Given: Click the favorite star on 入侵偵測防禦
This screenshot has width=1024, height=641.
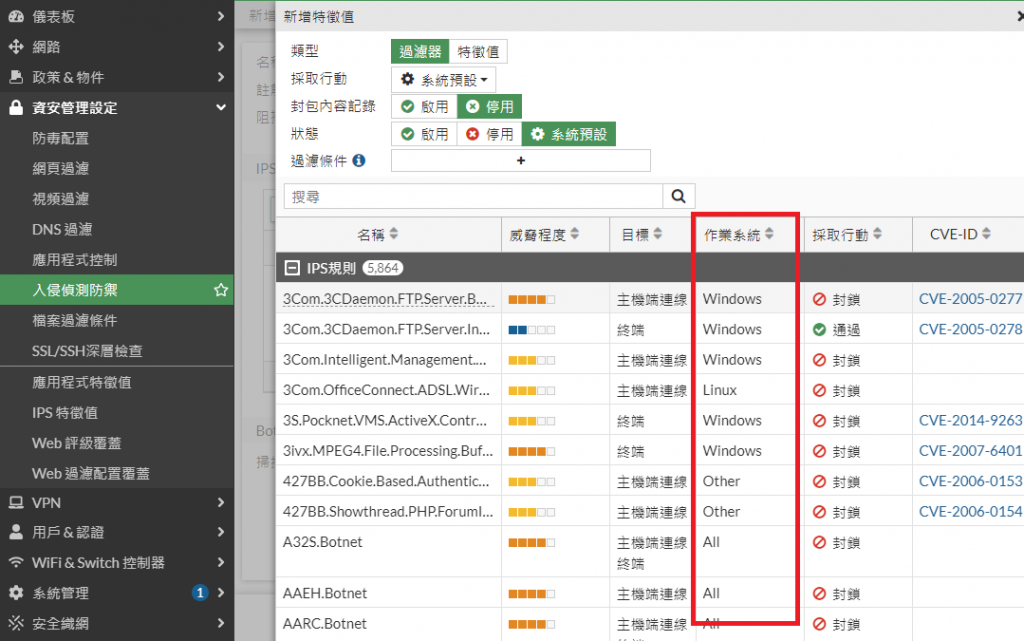Looking at the screenshot, I should tap(220, 290).
